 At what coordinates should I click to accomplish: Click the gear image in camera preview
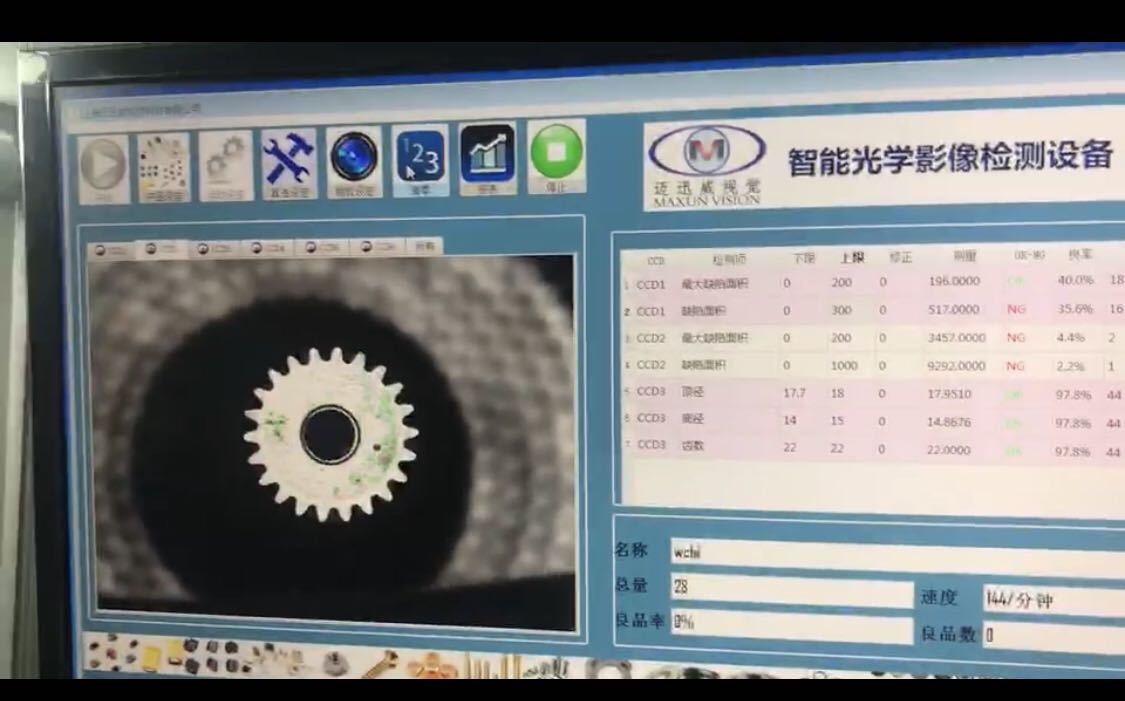pyautogui.click(x=330, y=433)
